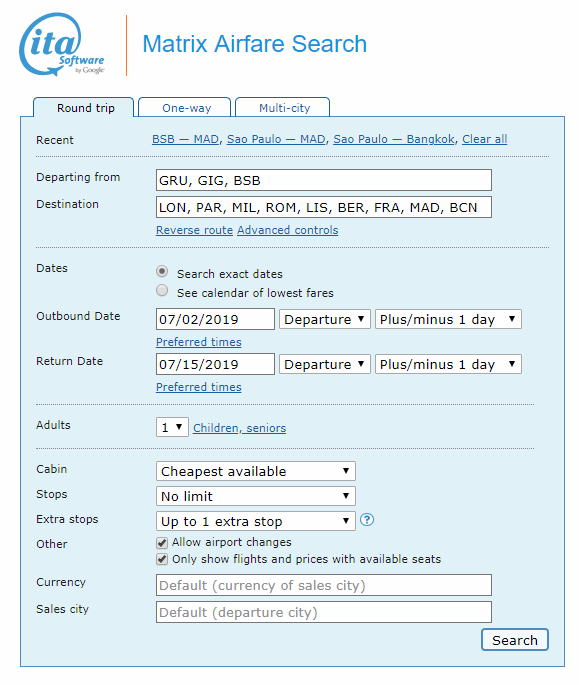Open the Extra stops dropdown
Image resolution: width=579 pixels, height=685 pixels.
(256, 521)
